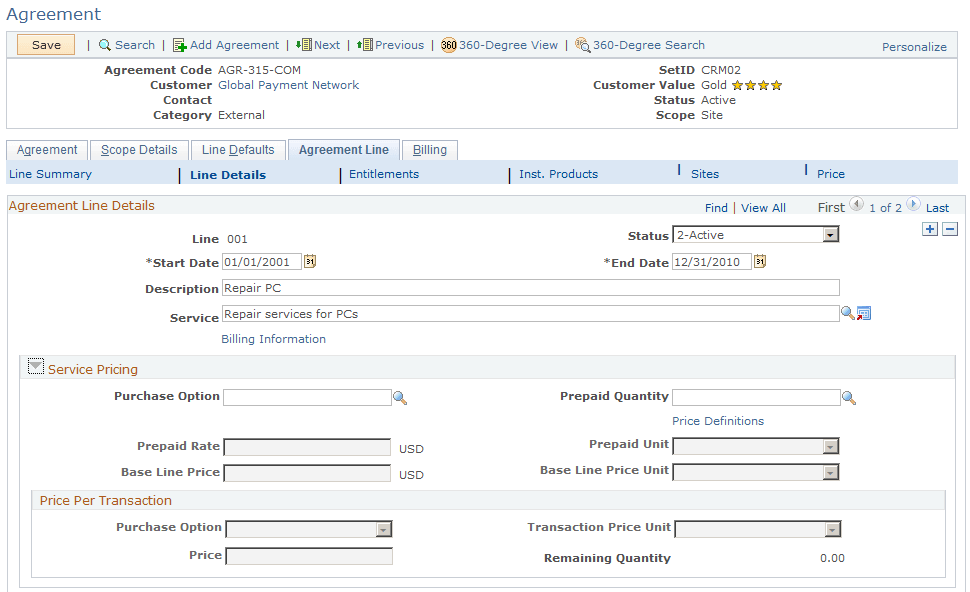Open the Price Definitions link

(x=717, y=421)
